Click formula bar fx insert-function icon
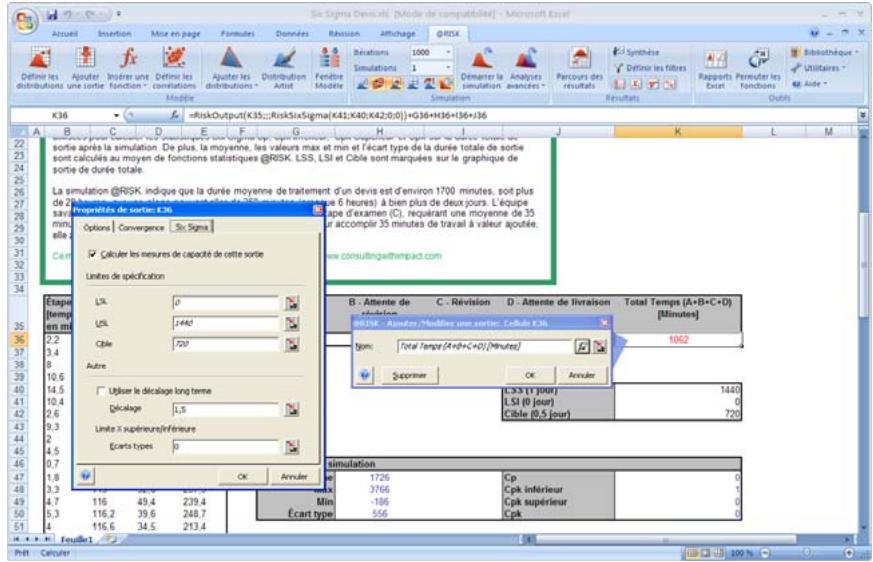This screenshot has width=873, height=562. pos(174,115)
